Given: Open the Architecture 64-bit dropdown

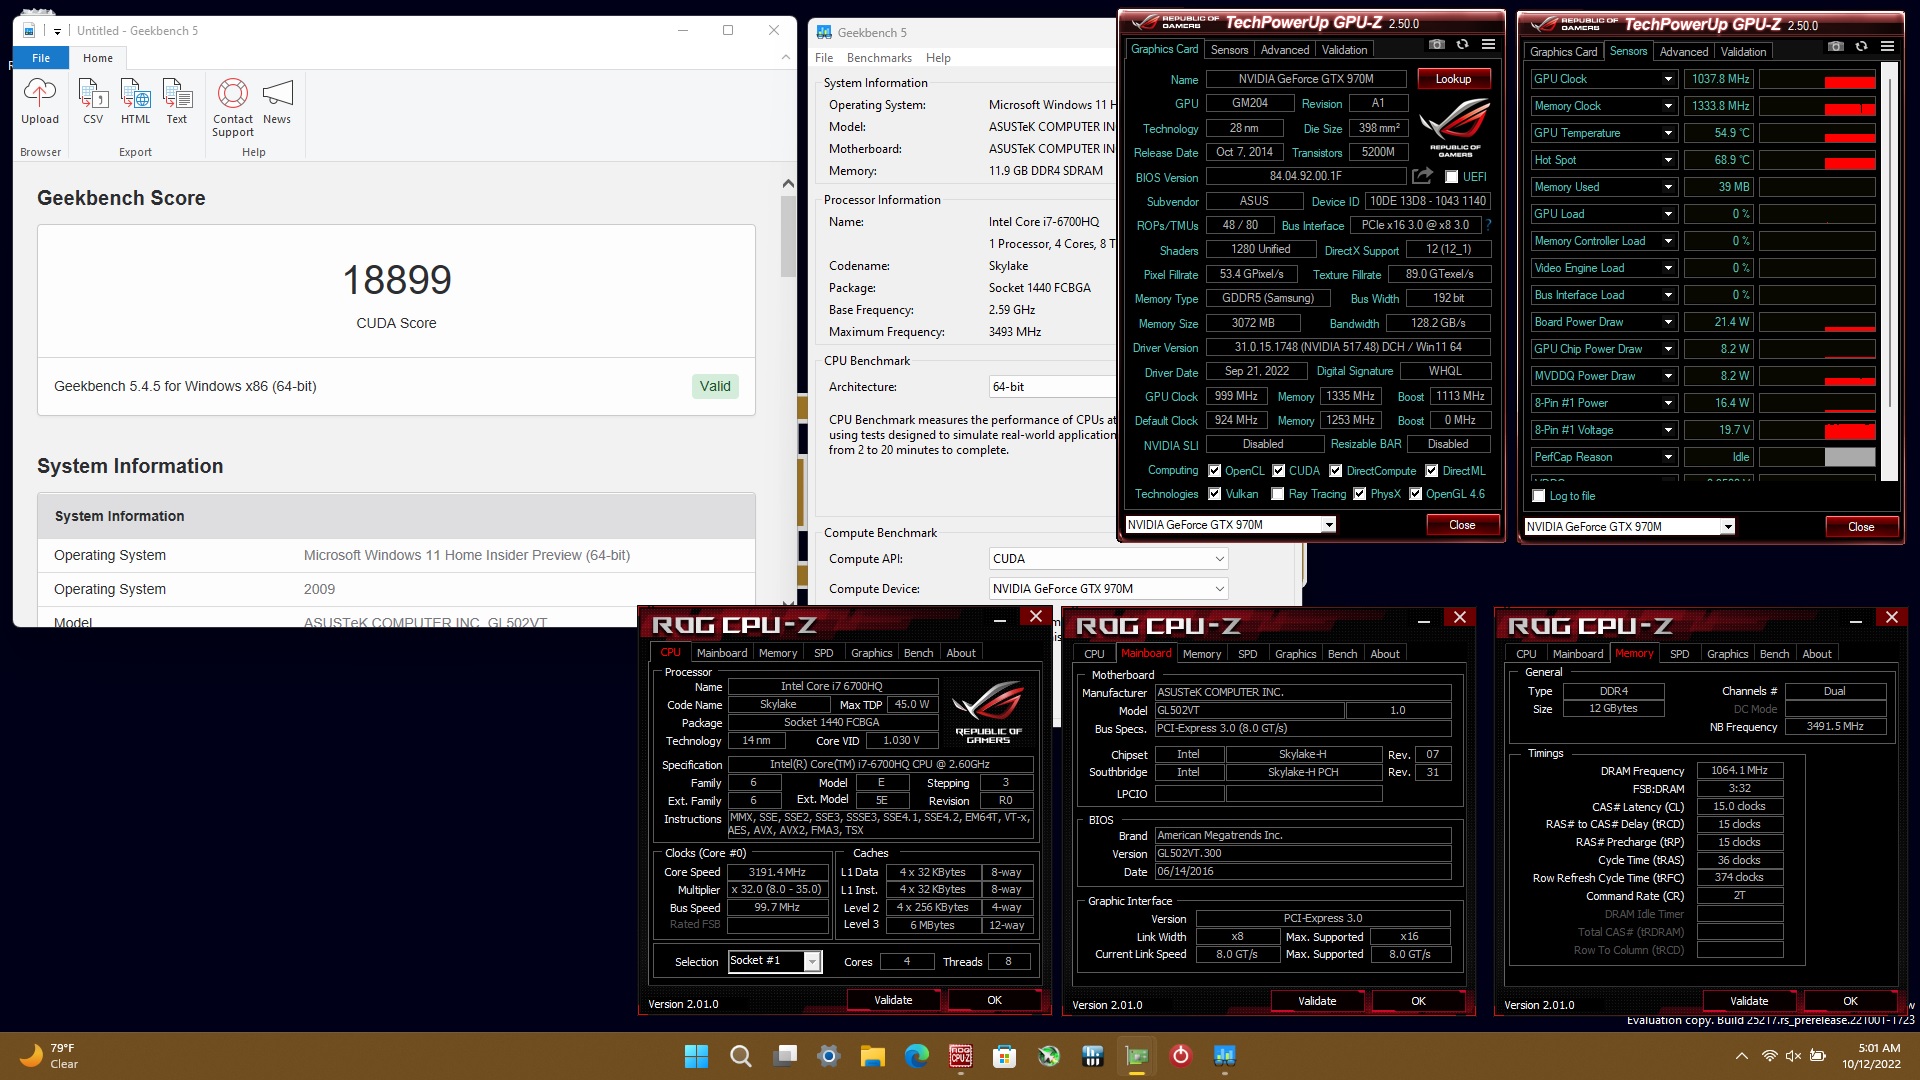Looking at the screenshot, I should click(x=1052, y=387).
